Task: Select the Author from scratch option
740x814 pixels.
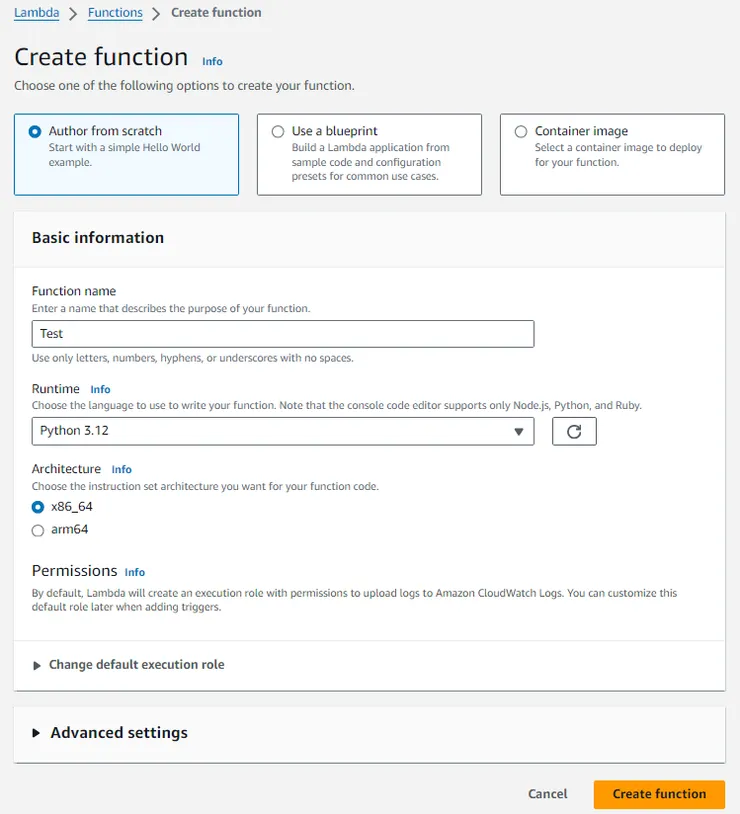Action: point(36,131)
